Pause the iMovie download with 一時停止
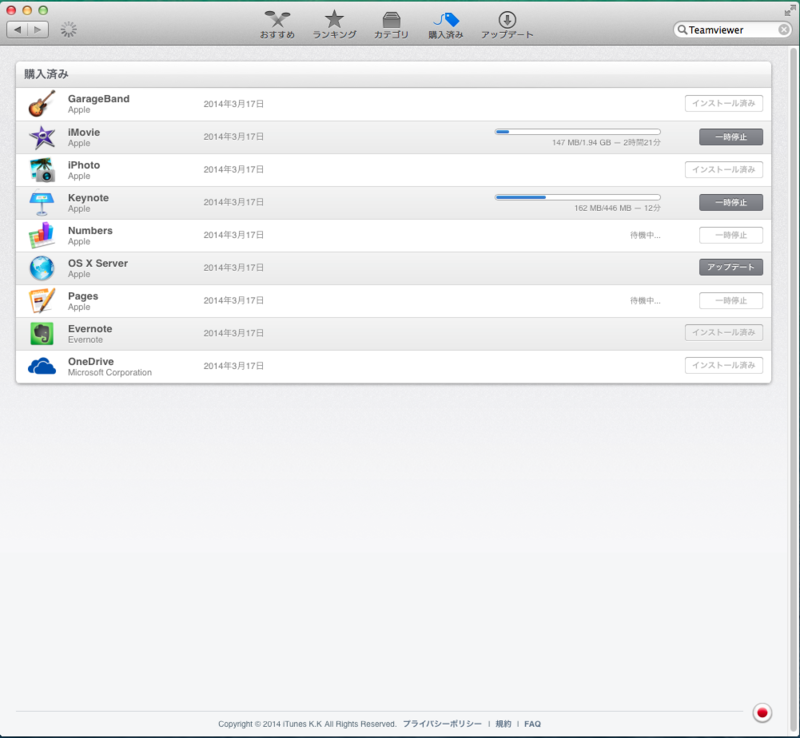800x738 pixels. 731,137
